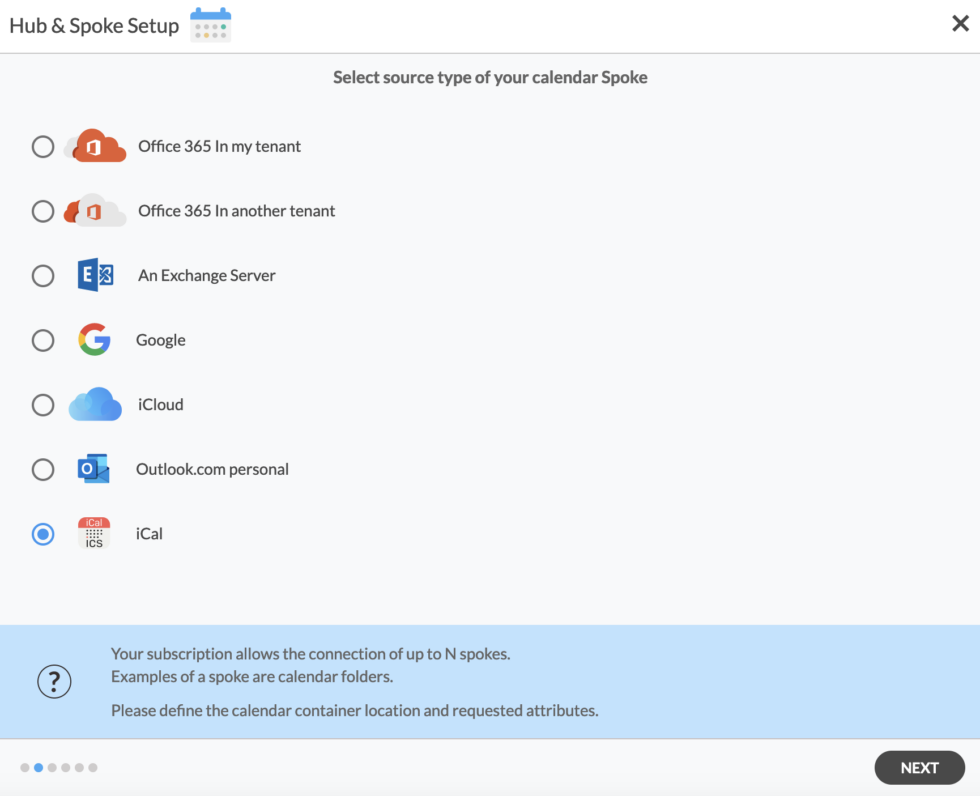
Task: Click the selected iCal radio button
Action: [x=43, y=534]
